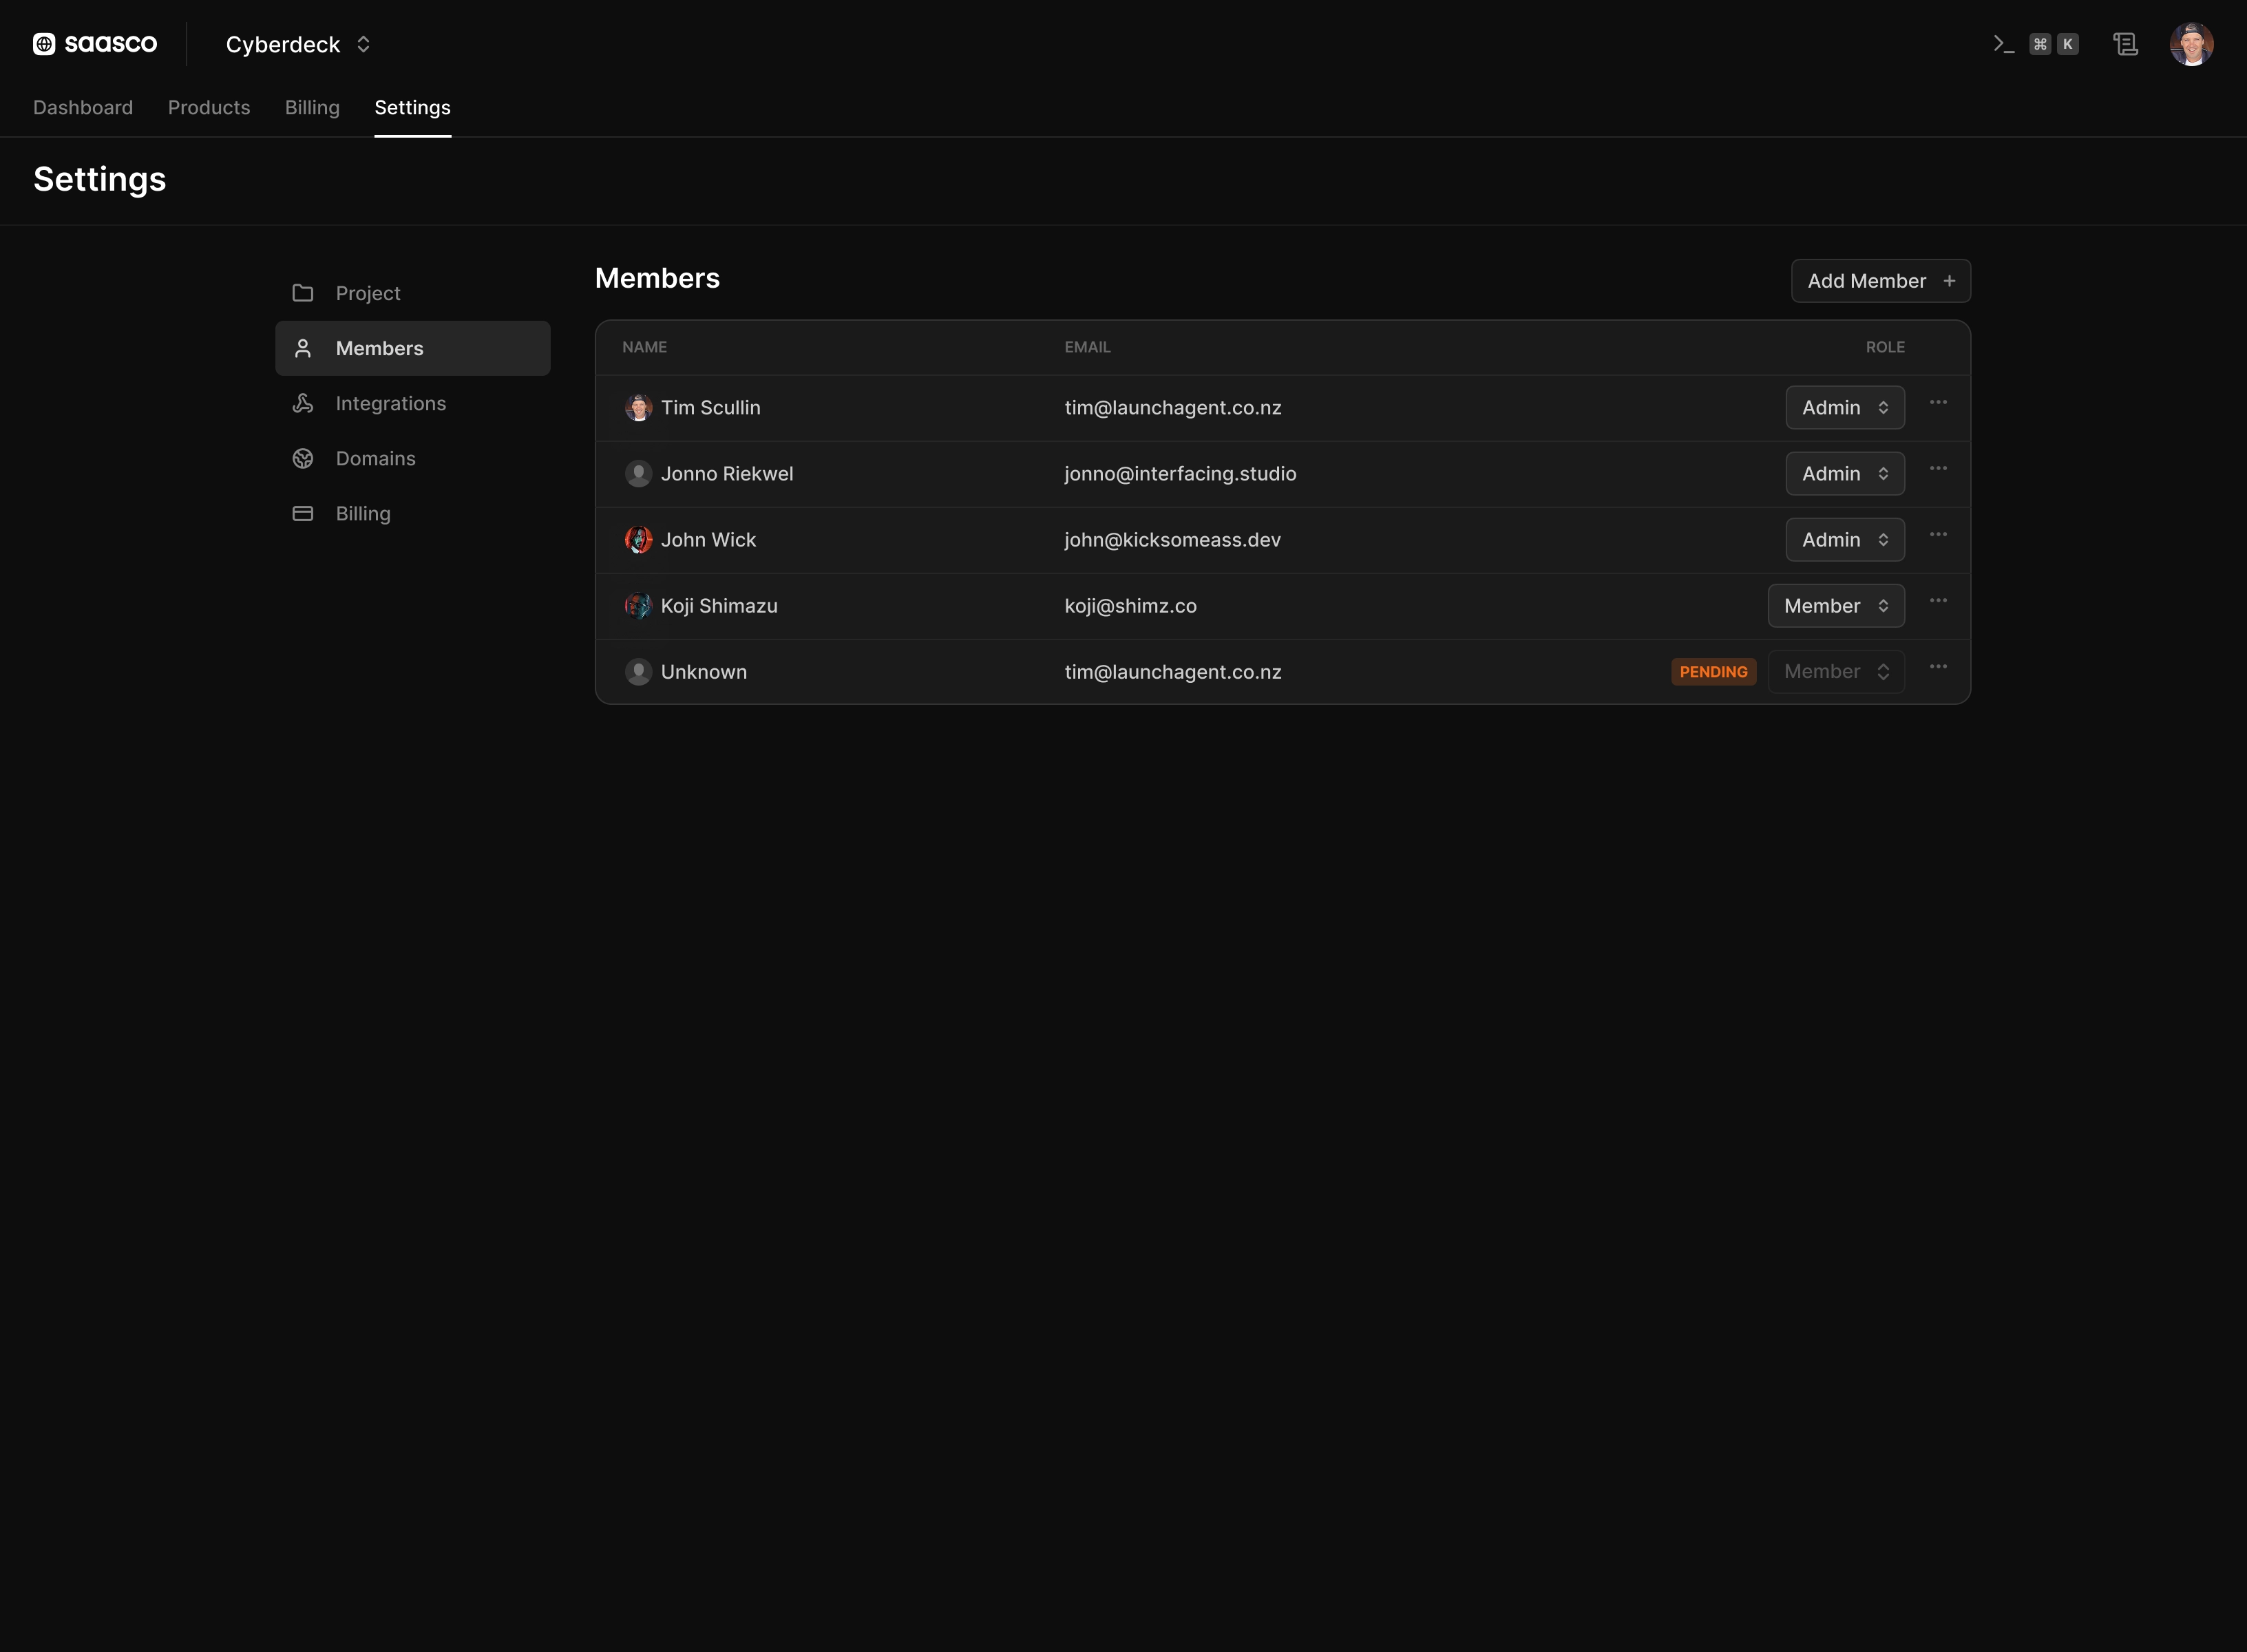The width and height of the screenshot is (2247, 1652).
Task: Click the changelog scroll icon in header
Action: [x=2125, y=44]
